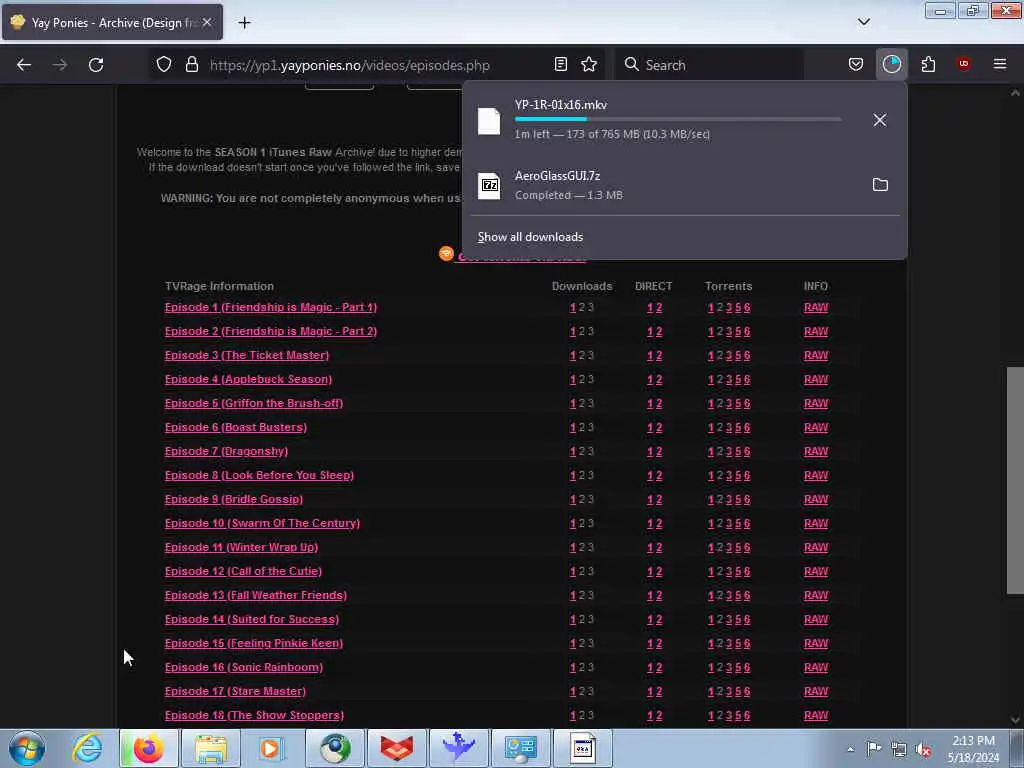The height and width of the screenshot is (768, 1024).
Task: Click RAW info for Episode 5
Action: pyautogui.click(x=816, y=404)
